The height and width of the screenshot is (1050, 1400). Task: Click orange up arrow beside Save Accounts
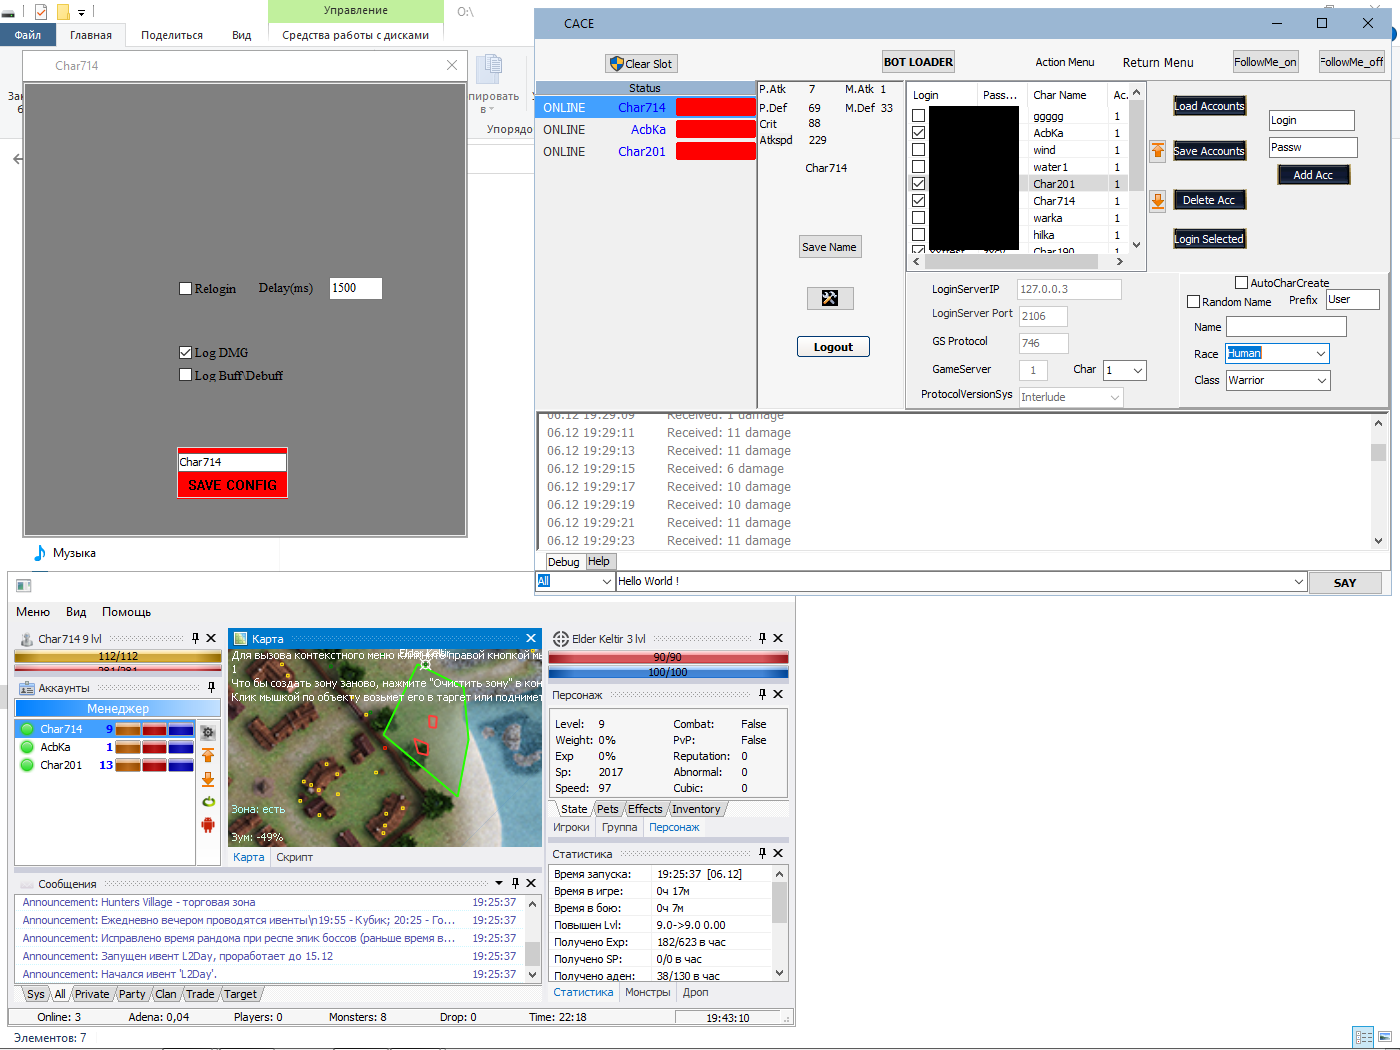coord(1157,150)
